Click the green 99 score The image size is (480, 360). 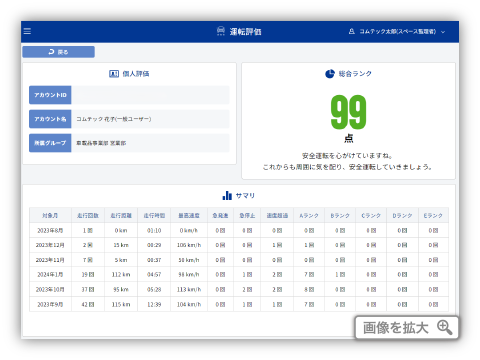tap(348, 112)
